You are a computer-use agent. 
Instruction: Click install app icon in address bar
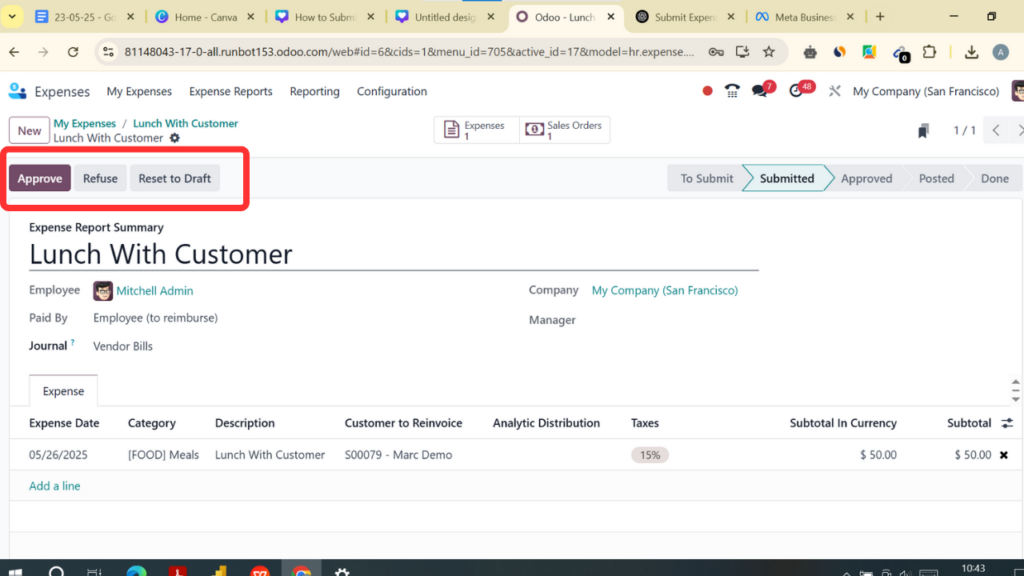coord(742,52)
